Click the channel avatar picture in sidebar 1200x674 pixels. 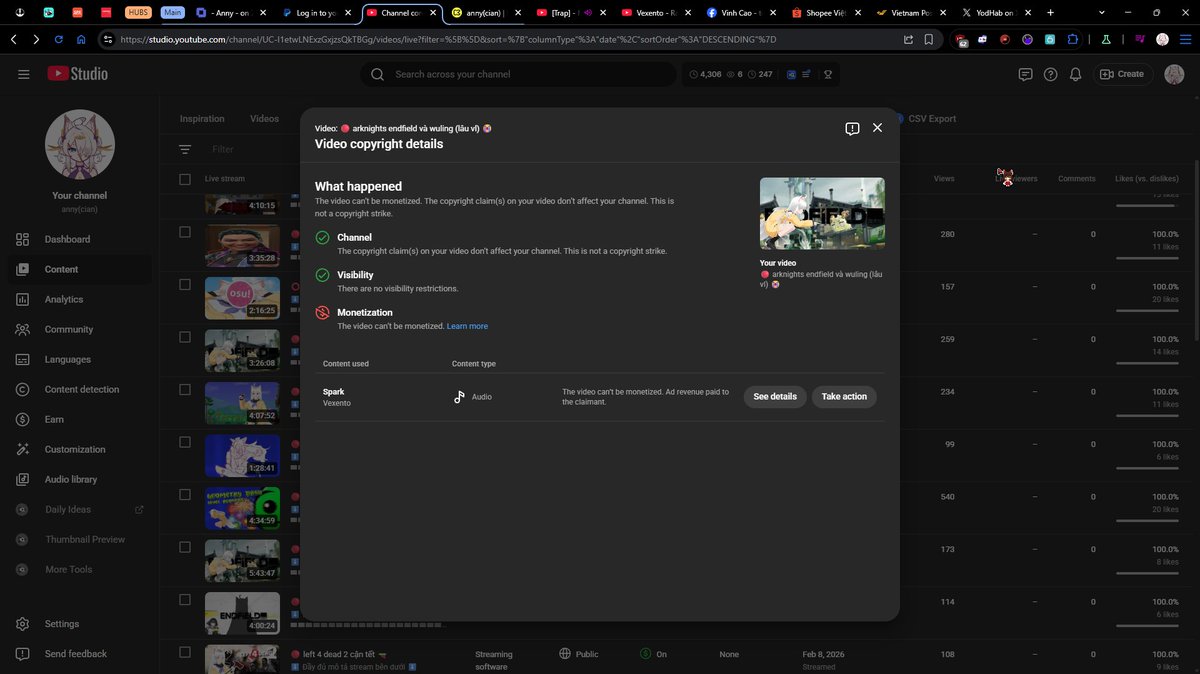80,144
